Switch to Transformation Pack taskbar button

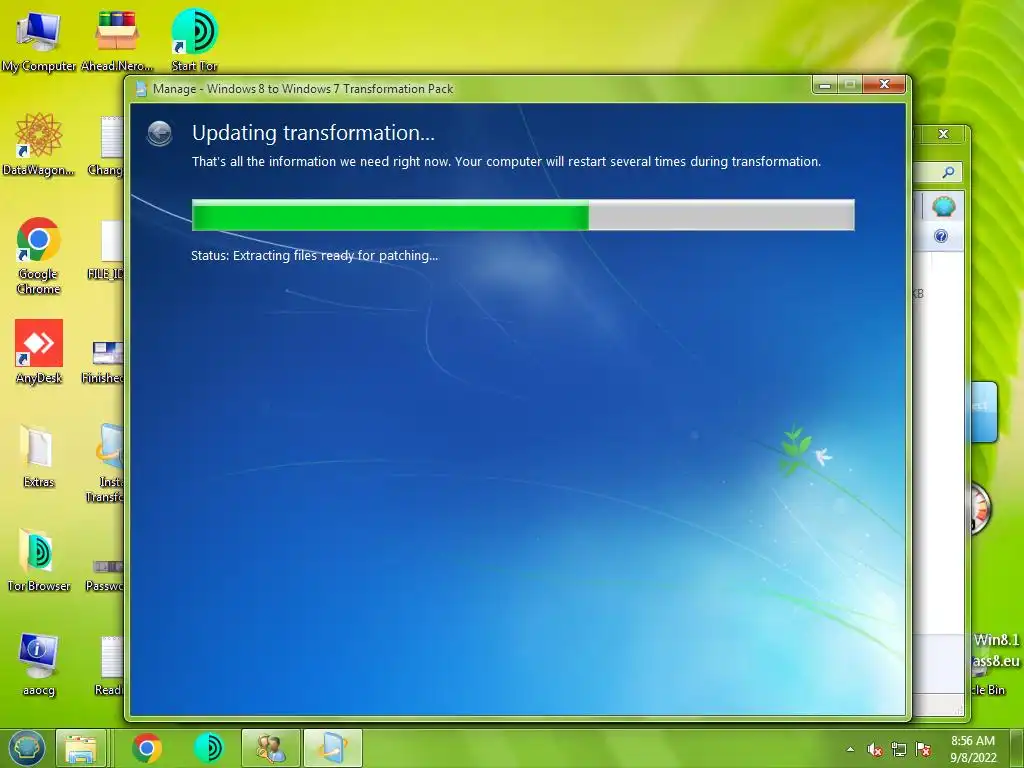332,748
